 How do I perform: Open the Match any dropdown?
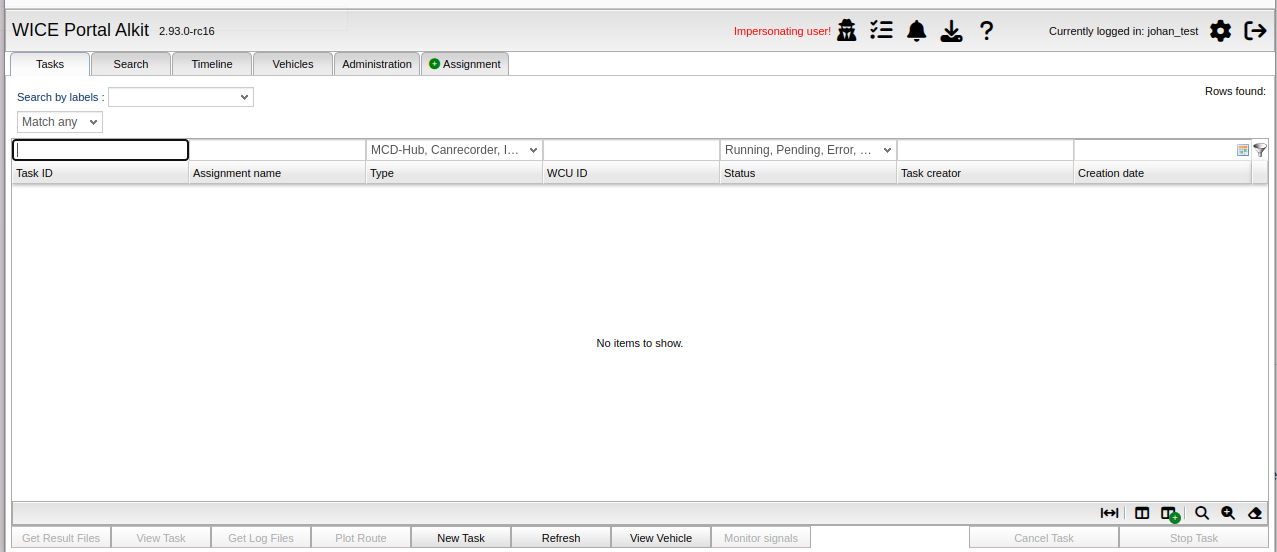pos(60,122)
